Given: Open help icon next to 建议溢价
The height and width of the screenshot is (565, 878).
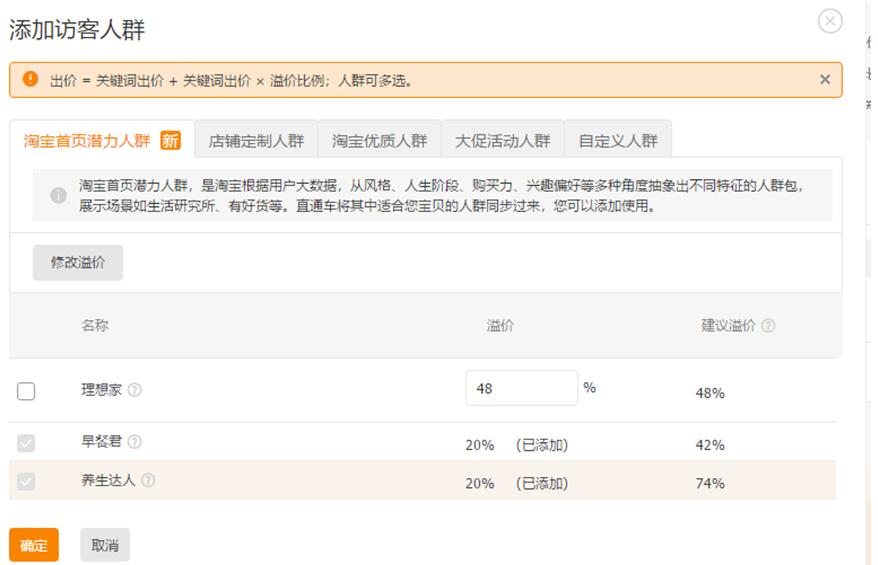Looking at the screenshot, I should (768, 325).
